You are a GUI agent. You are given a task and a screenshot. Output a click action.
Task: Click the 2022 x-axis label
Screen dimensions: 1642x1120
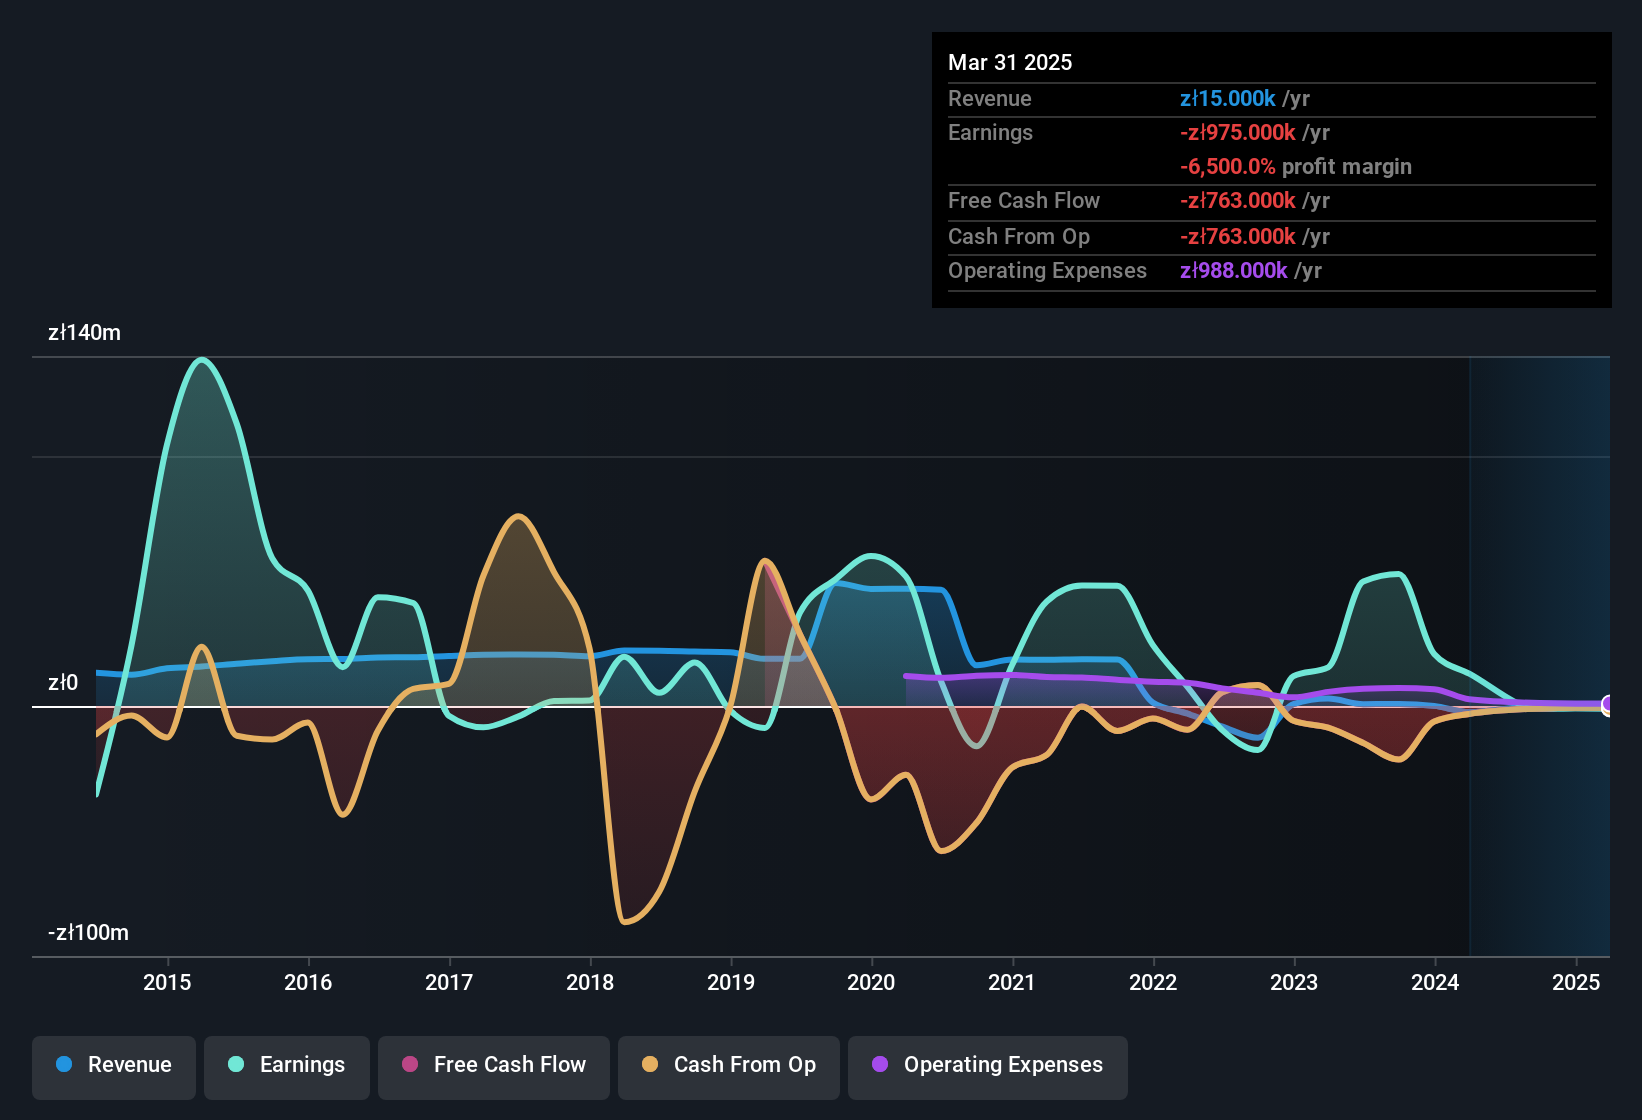1153,982
